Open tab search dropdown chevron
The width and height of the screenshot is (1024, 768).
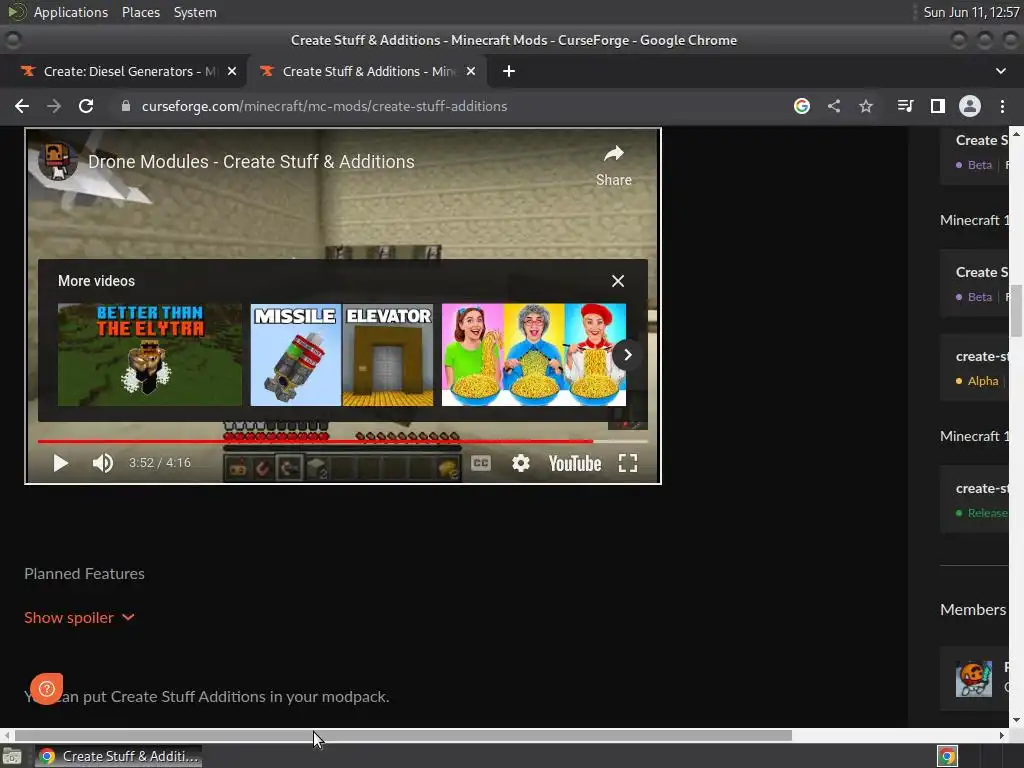pyautogui.click(x=1000, y=71)
